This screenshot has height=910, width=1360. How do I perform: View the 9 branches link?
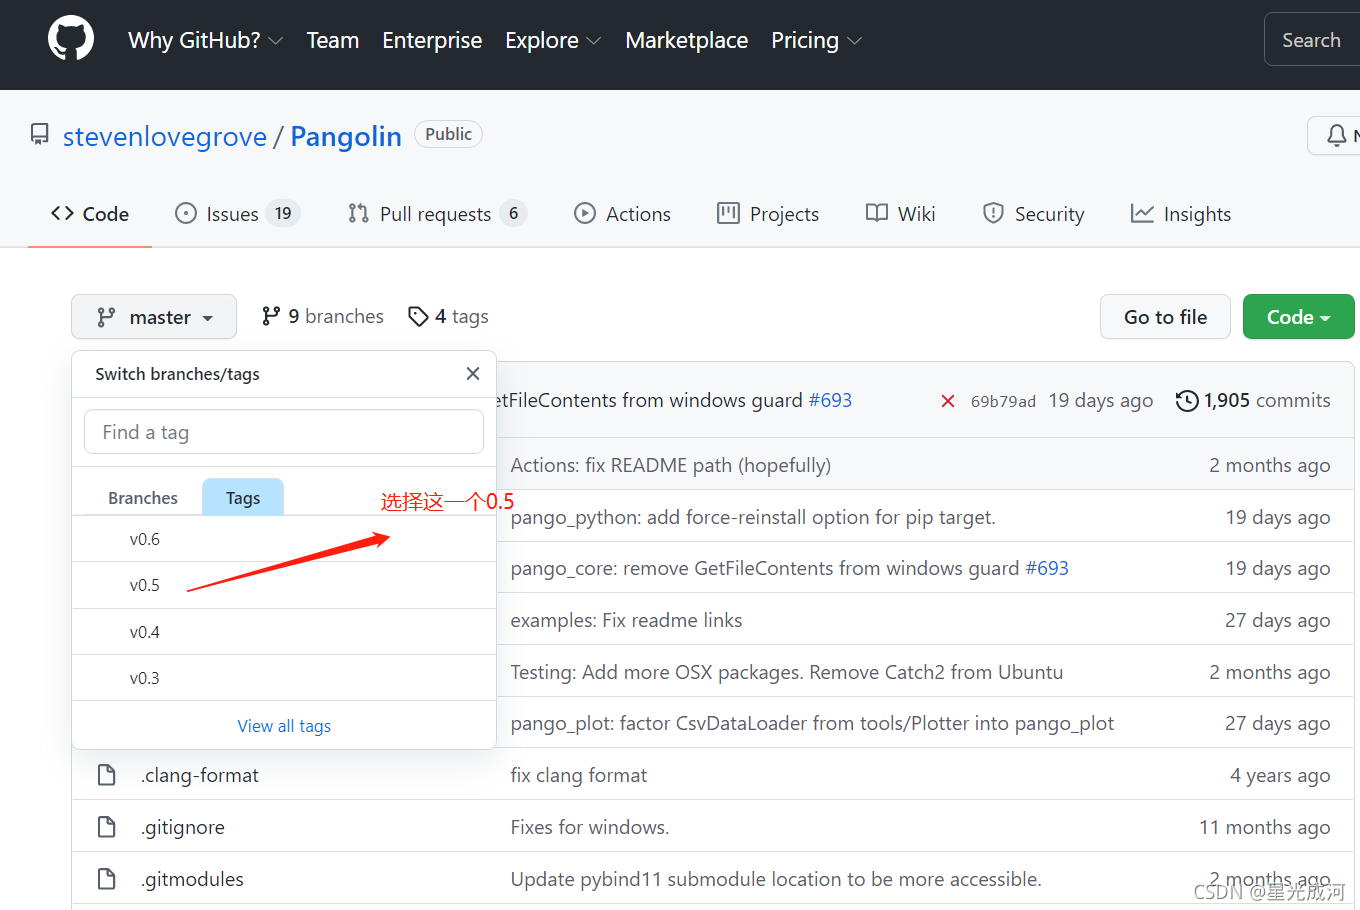click(323, 316)
